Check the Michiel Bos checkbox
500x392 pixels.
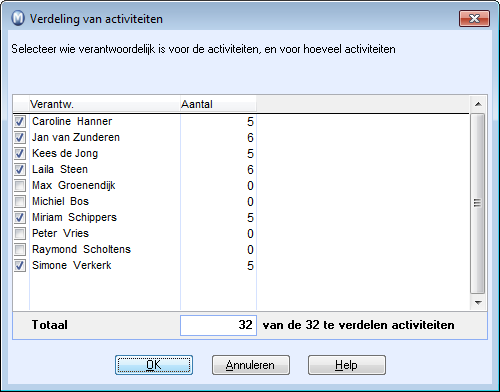pyautogui.click(x=20, y=201)
